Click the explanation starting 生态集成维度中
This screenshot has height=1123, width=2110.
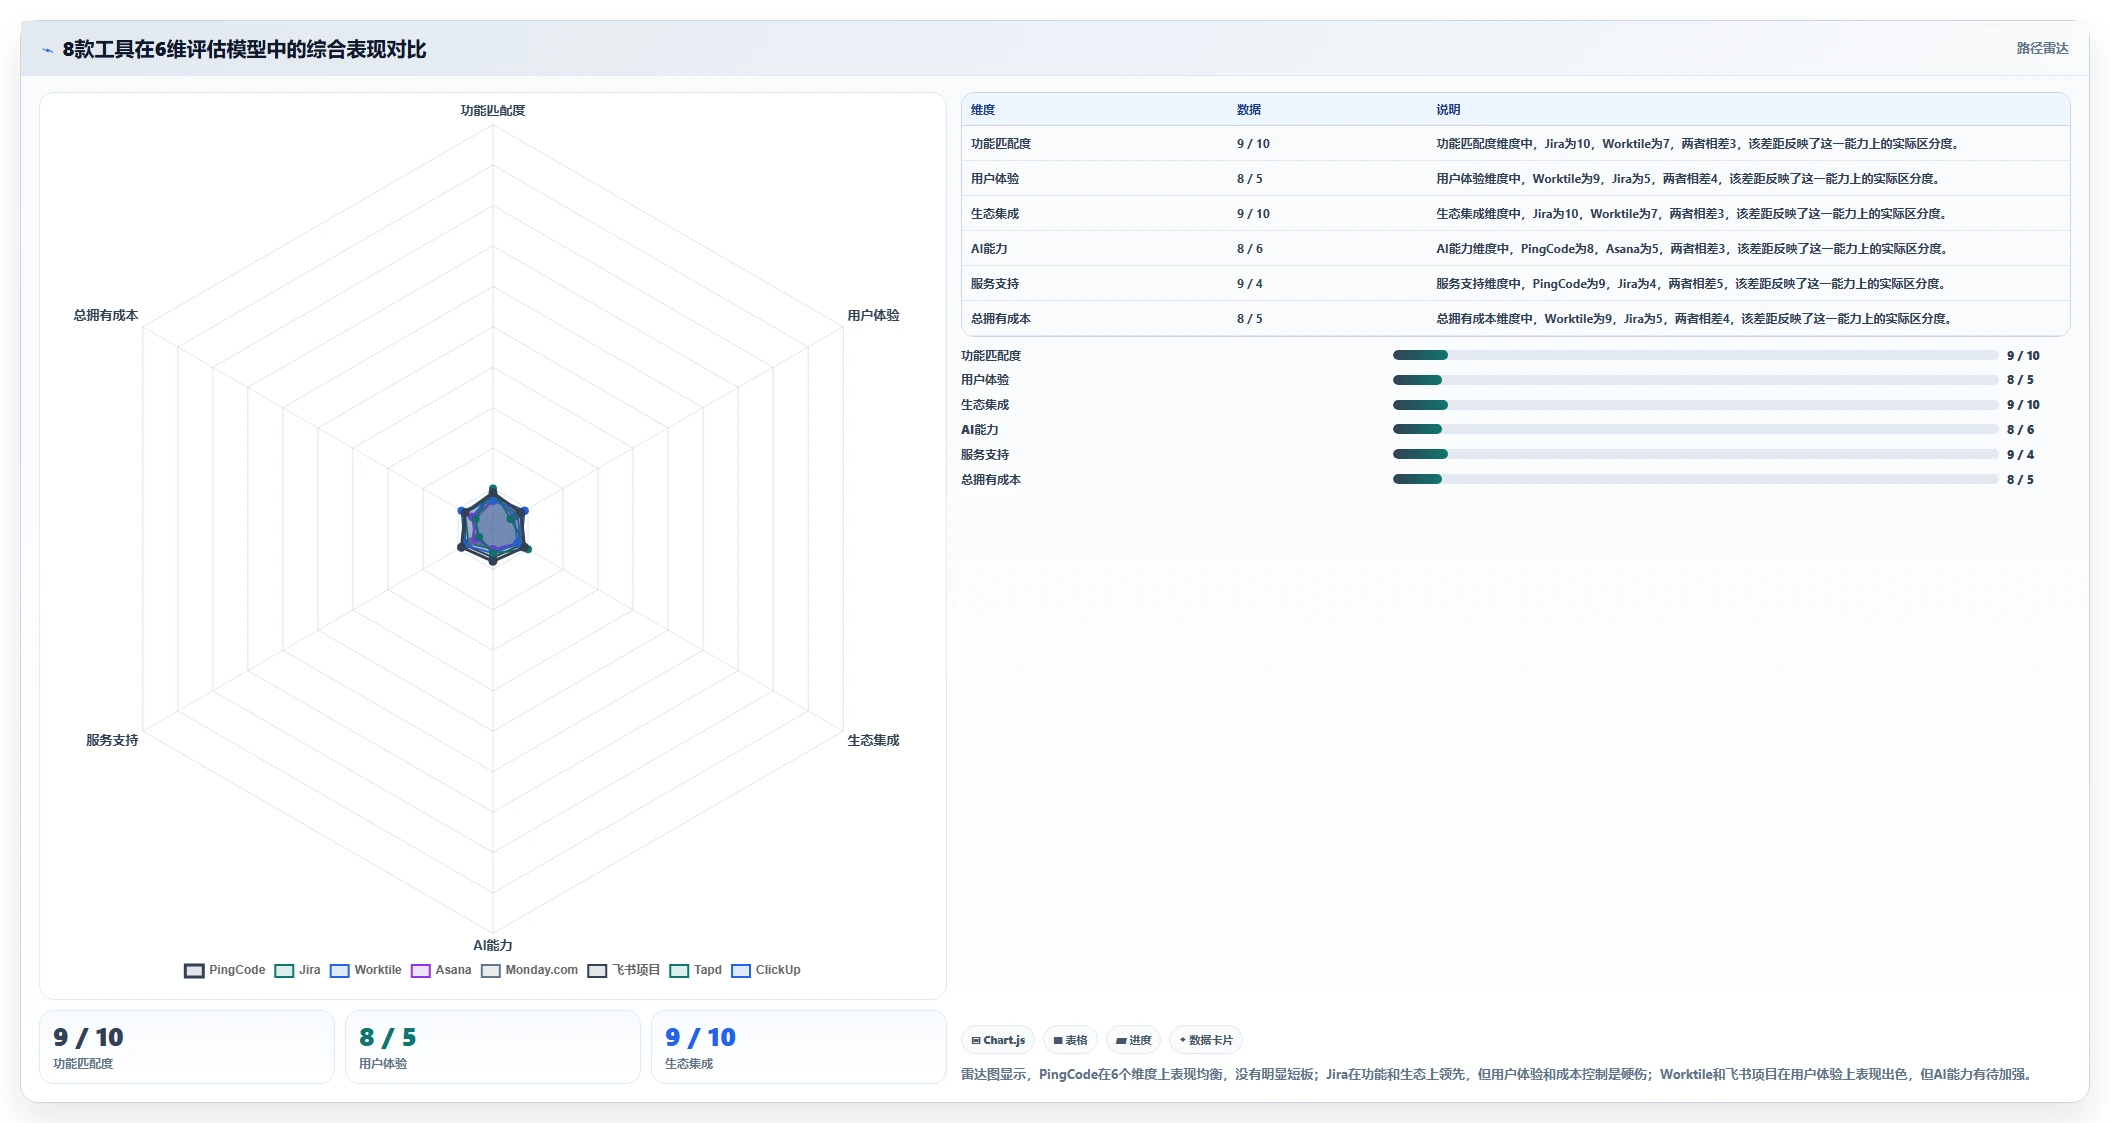point(1692,214)
